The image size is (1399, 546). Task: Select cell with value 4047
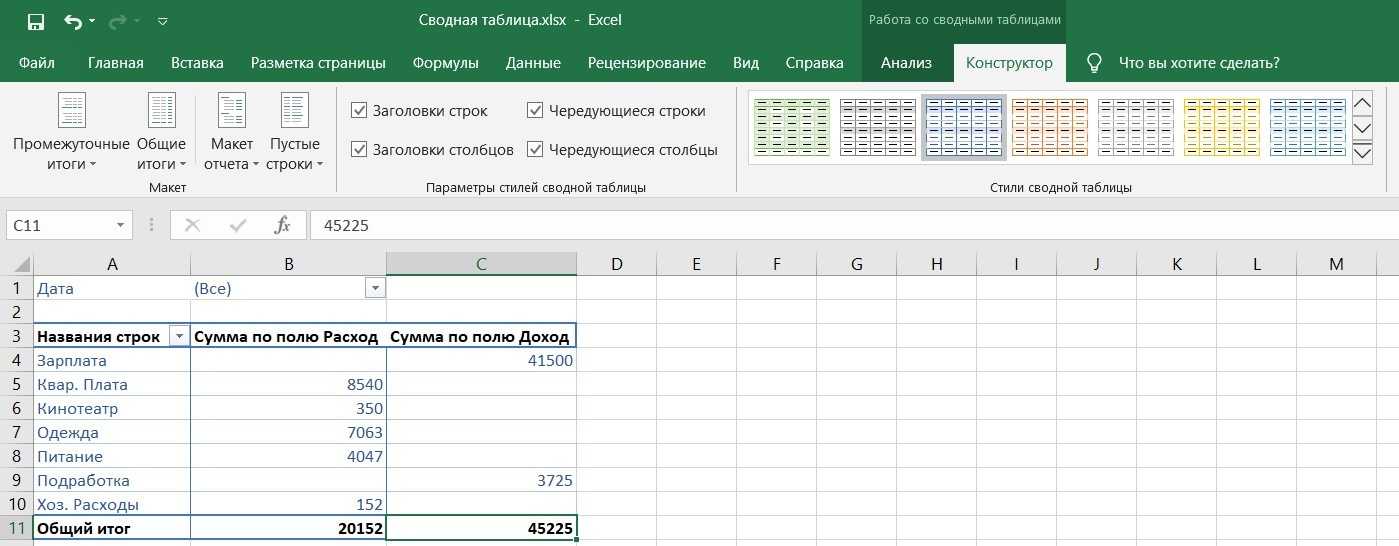(288, 456)
